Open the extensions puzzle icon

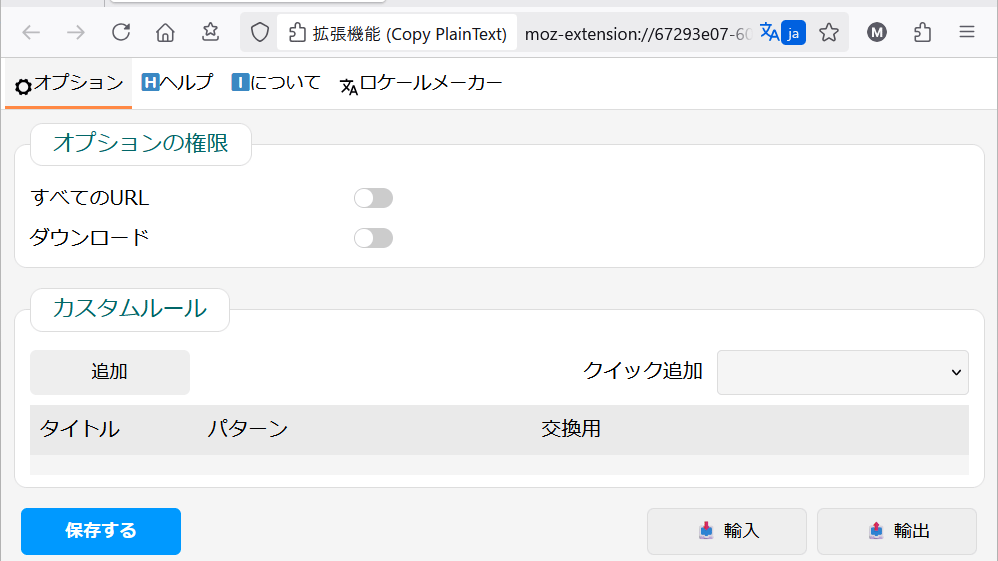[922, 32]
